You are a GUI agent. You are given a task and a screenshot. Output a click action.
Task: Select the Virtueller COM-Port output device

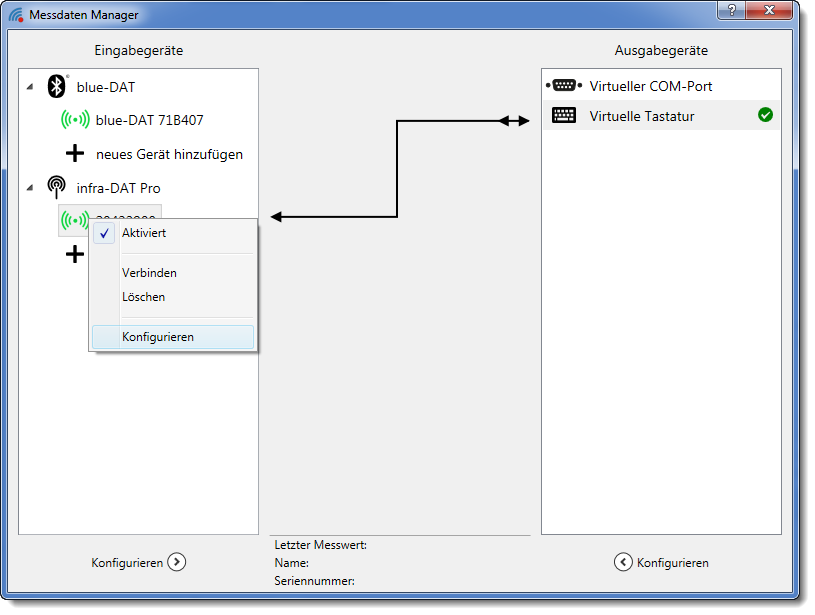(661, 86)
